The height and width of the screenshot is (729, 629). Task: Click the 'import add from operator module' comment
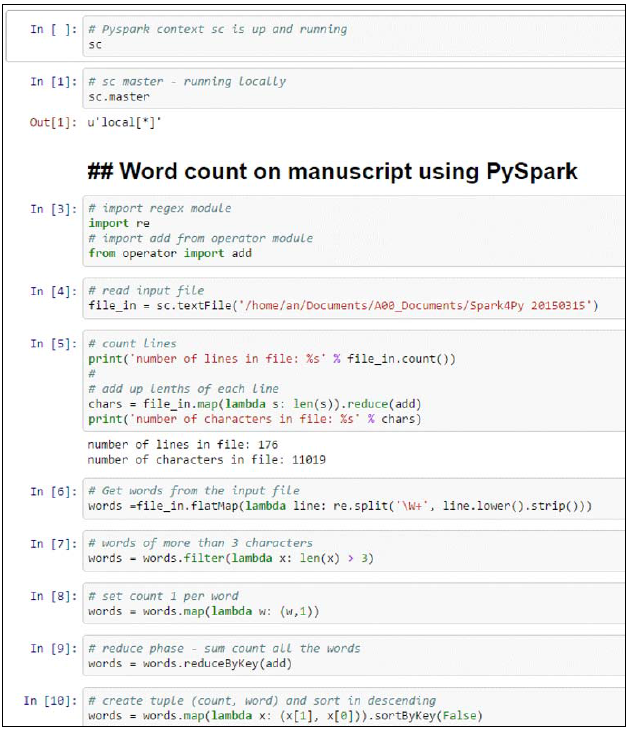pos(200,239)
